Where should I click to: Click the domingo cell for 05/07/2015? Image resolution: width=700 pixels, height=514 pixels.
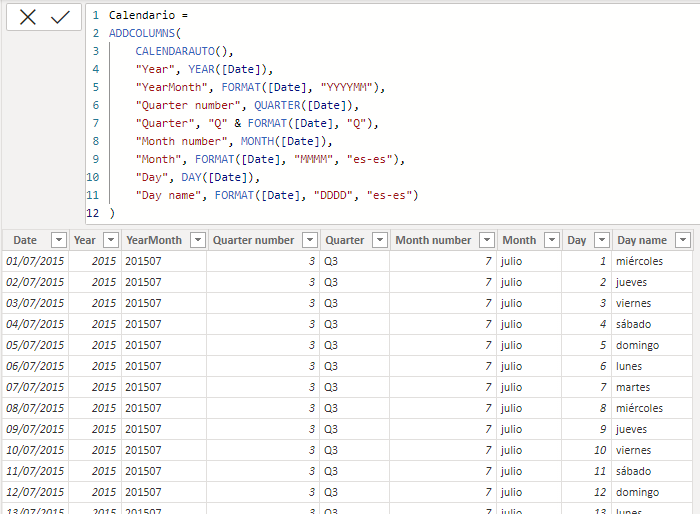638,345
